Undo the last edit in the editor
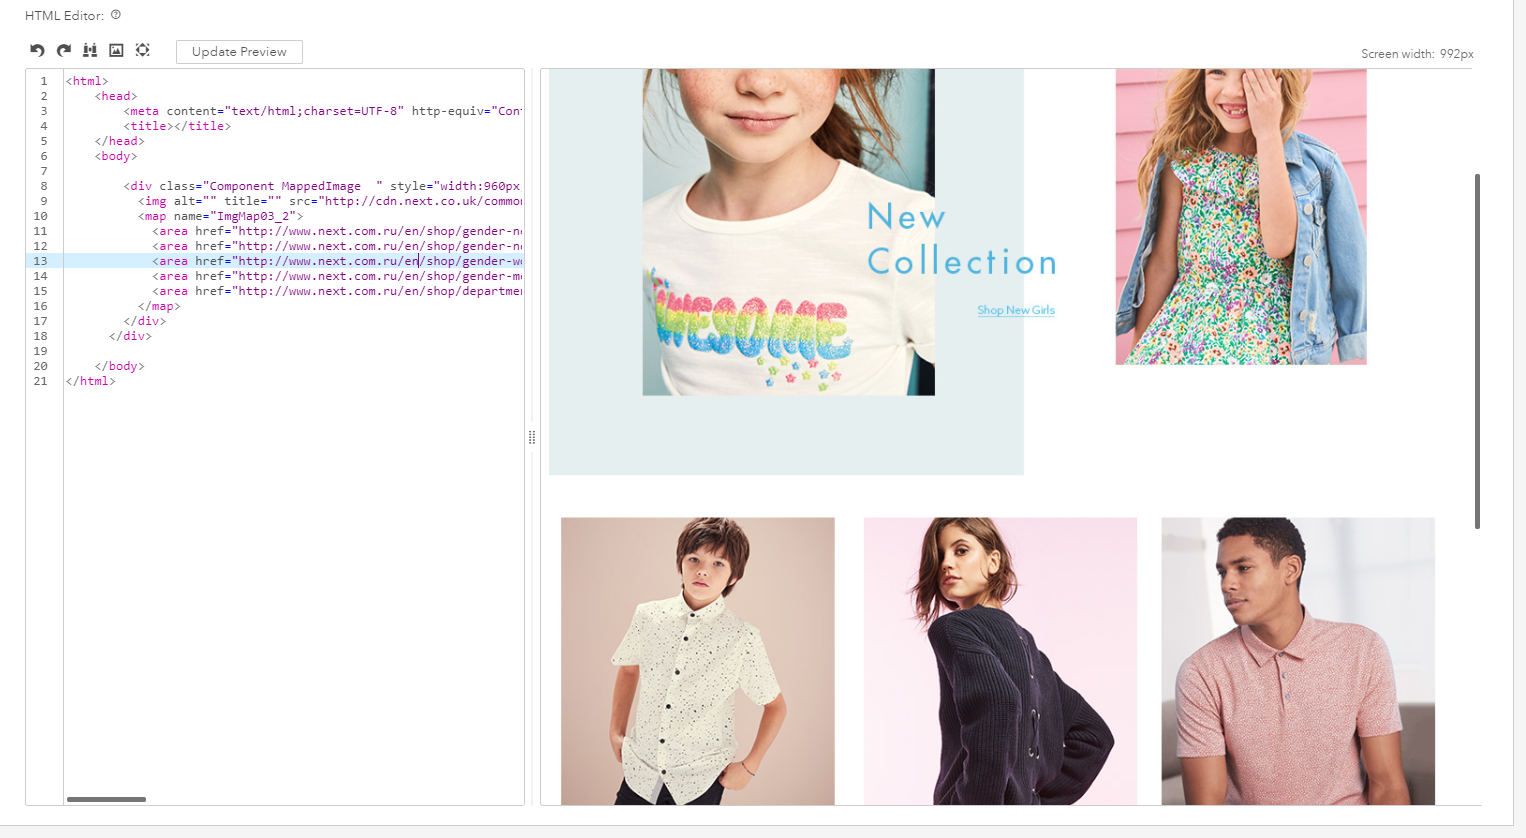Image resolution: width=1526 pixels, height=838 pixels. (37, 50)
